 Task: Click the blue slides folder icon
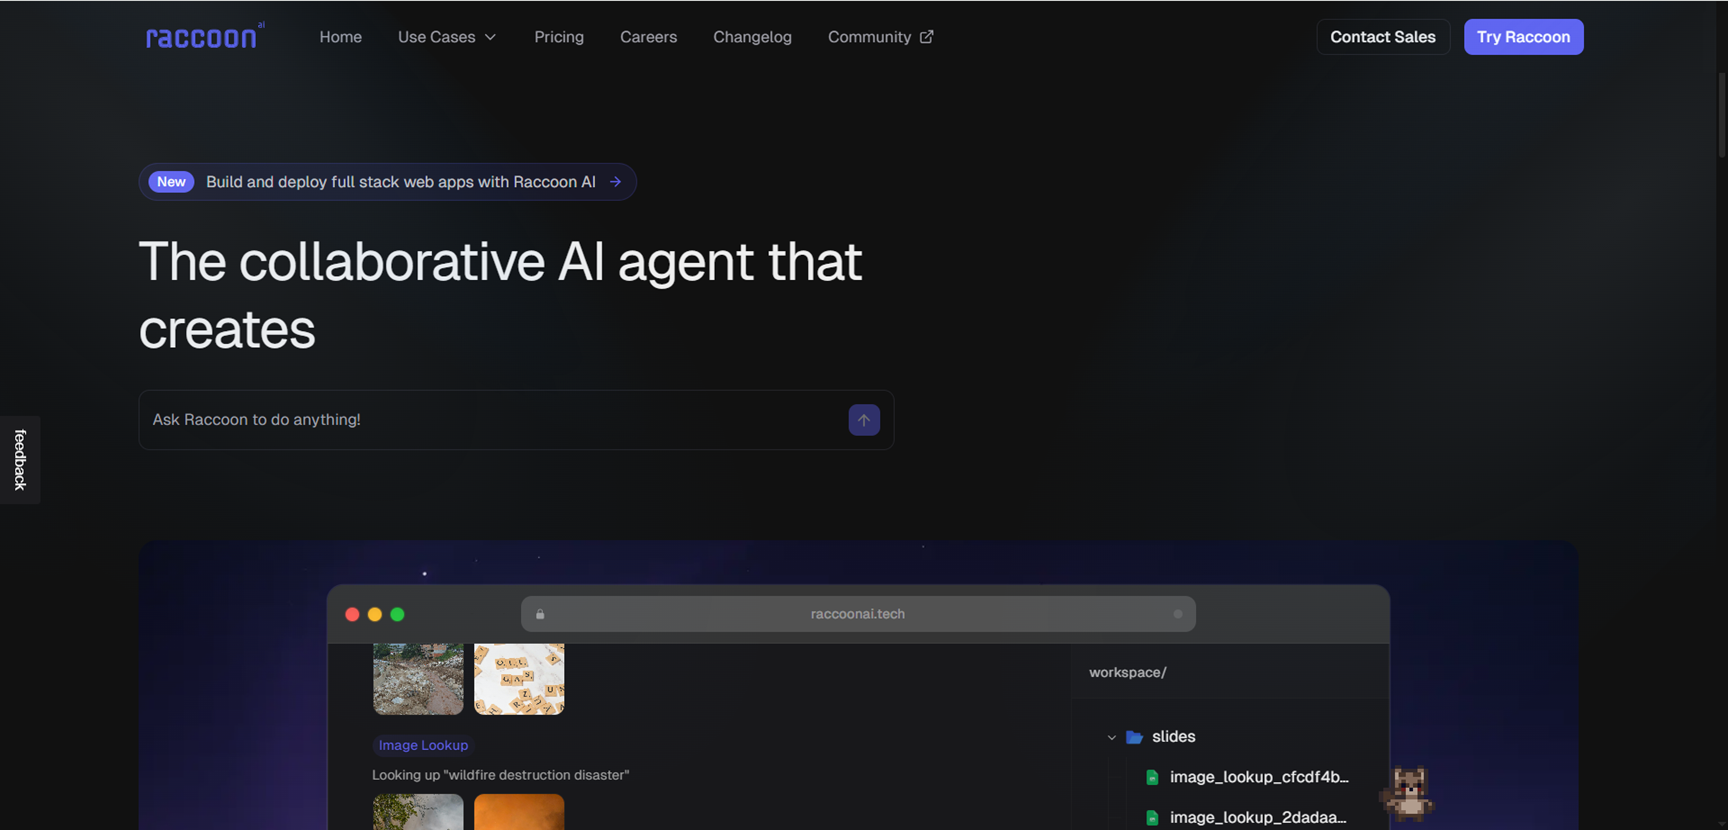point(1134,737)
